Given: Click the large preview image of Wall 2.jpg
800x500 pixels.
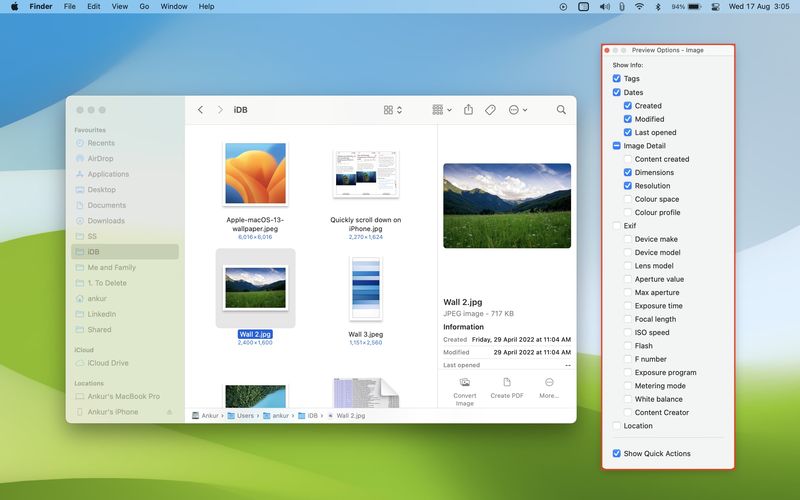Looking at the screenshot, I should pos(507,206).
